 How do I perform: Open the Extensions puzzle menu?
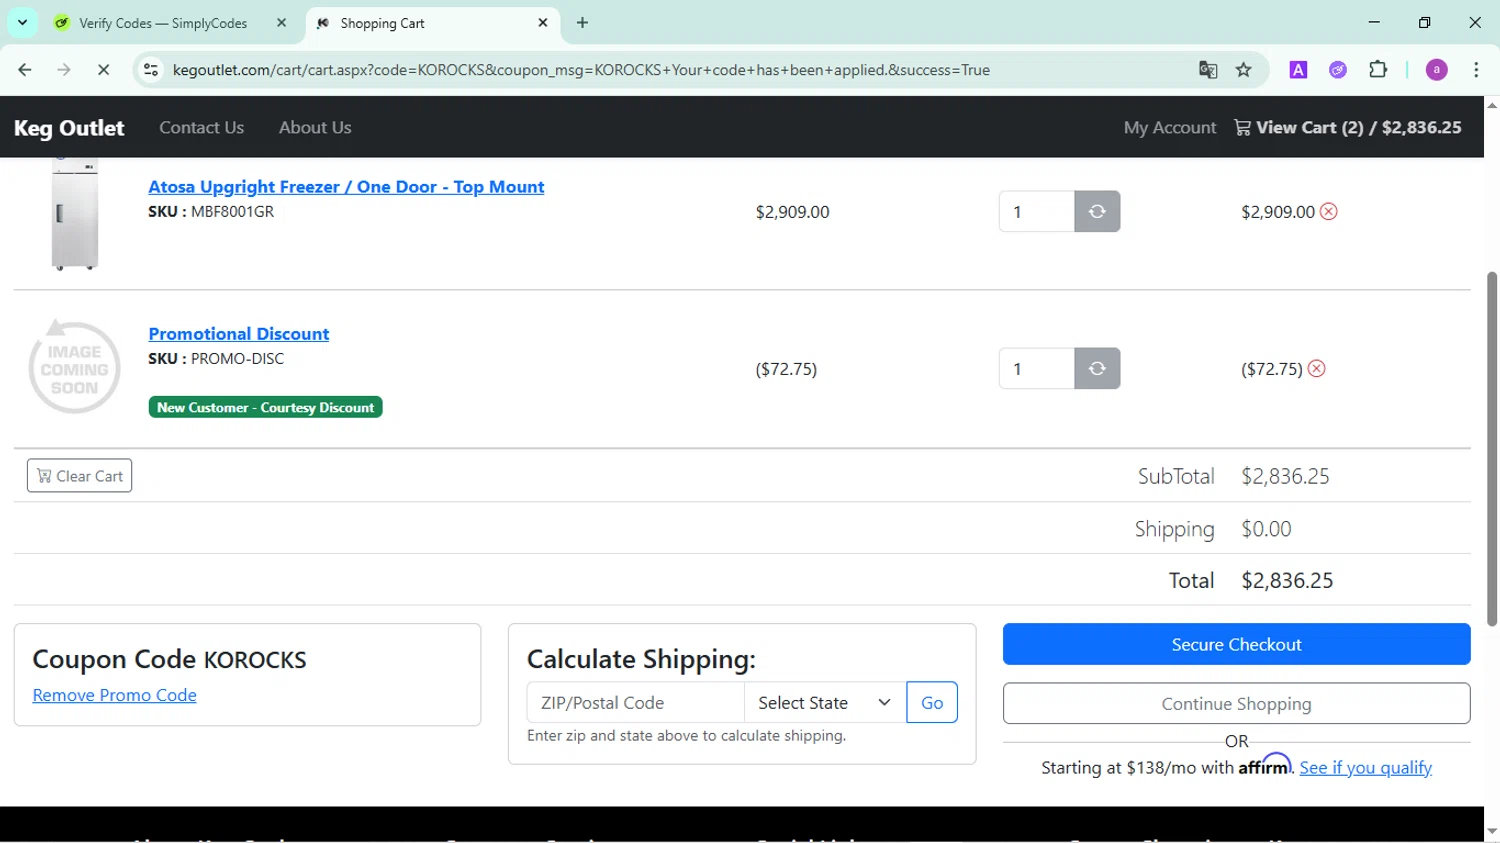(x=1378, y=69)
